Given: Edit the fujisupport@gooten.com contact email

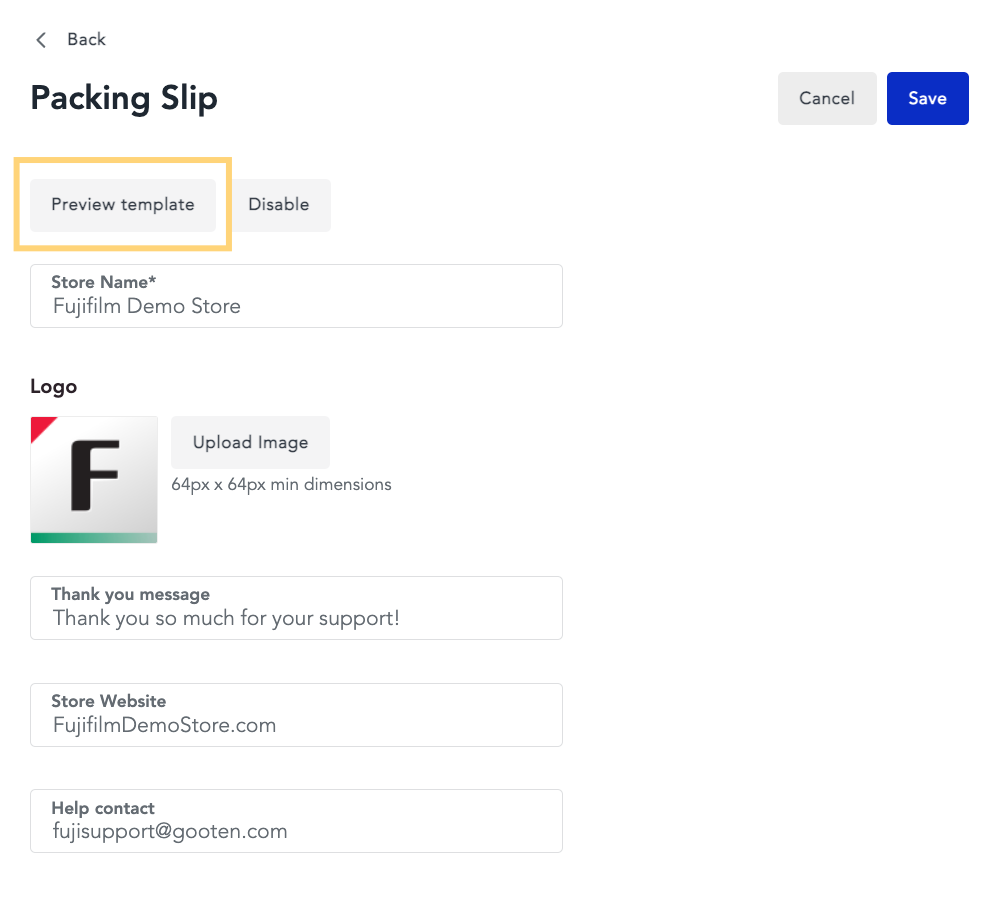Looking at the screenshot, I should point(170,831).
